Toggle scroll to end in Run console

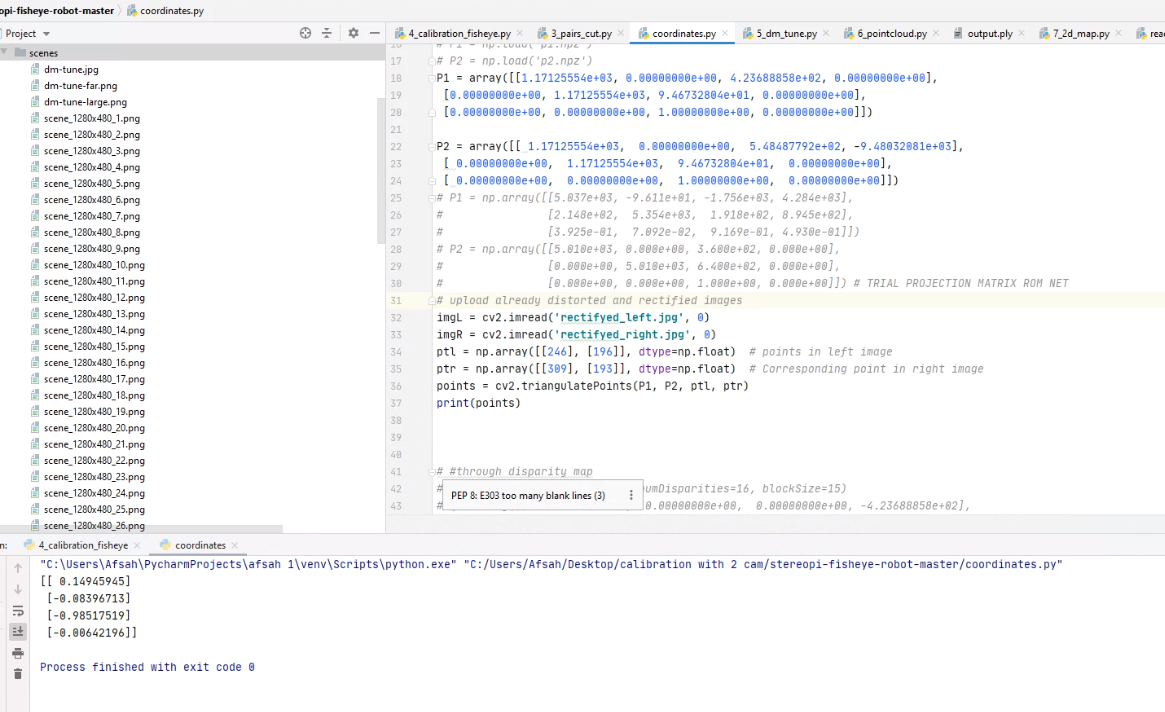click(17, 632)
